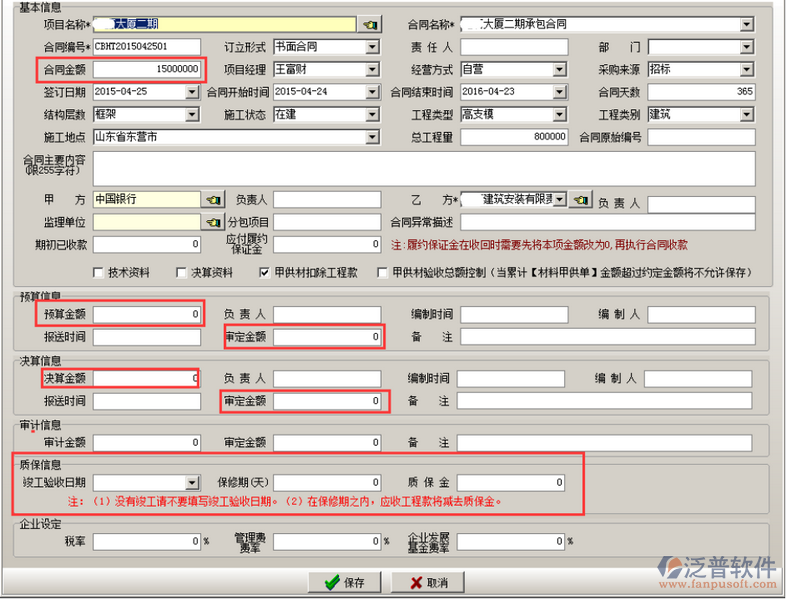Toggle the 甲供材验收总额控制 checkbox
The height and width of the screenshot is (600, 787).
pyautogui.click(x=382, y=272)
